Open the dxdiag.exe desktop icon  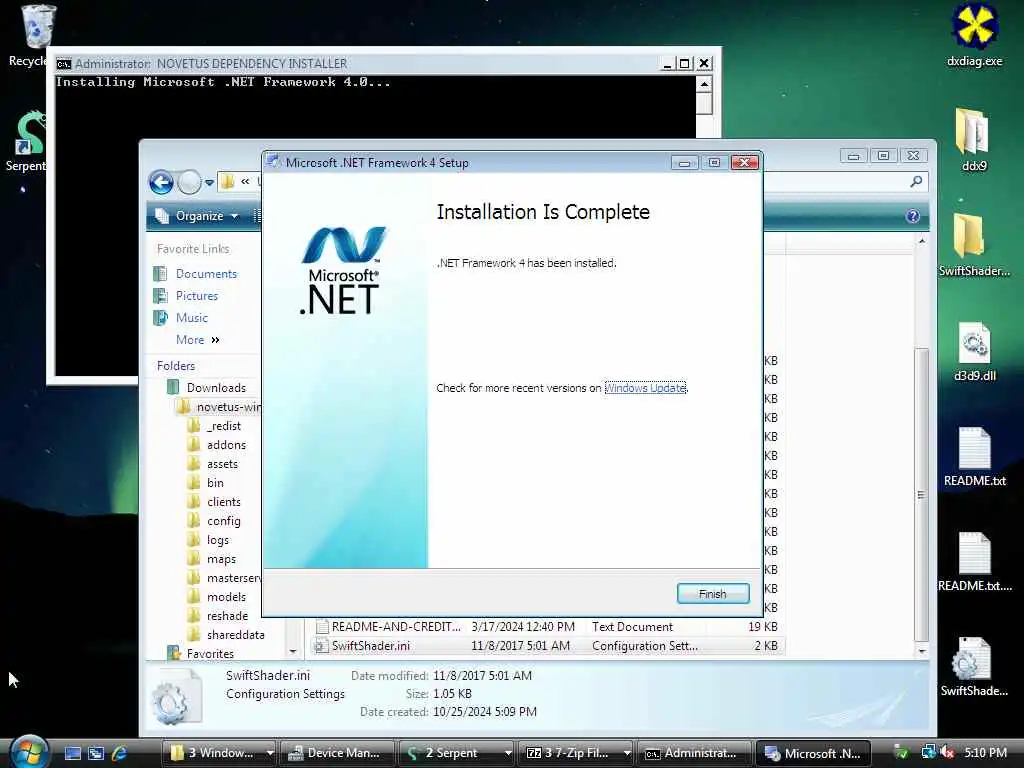(x=974, y=34)
